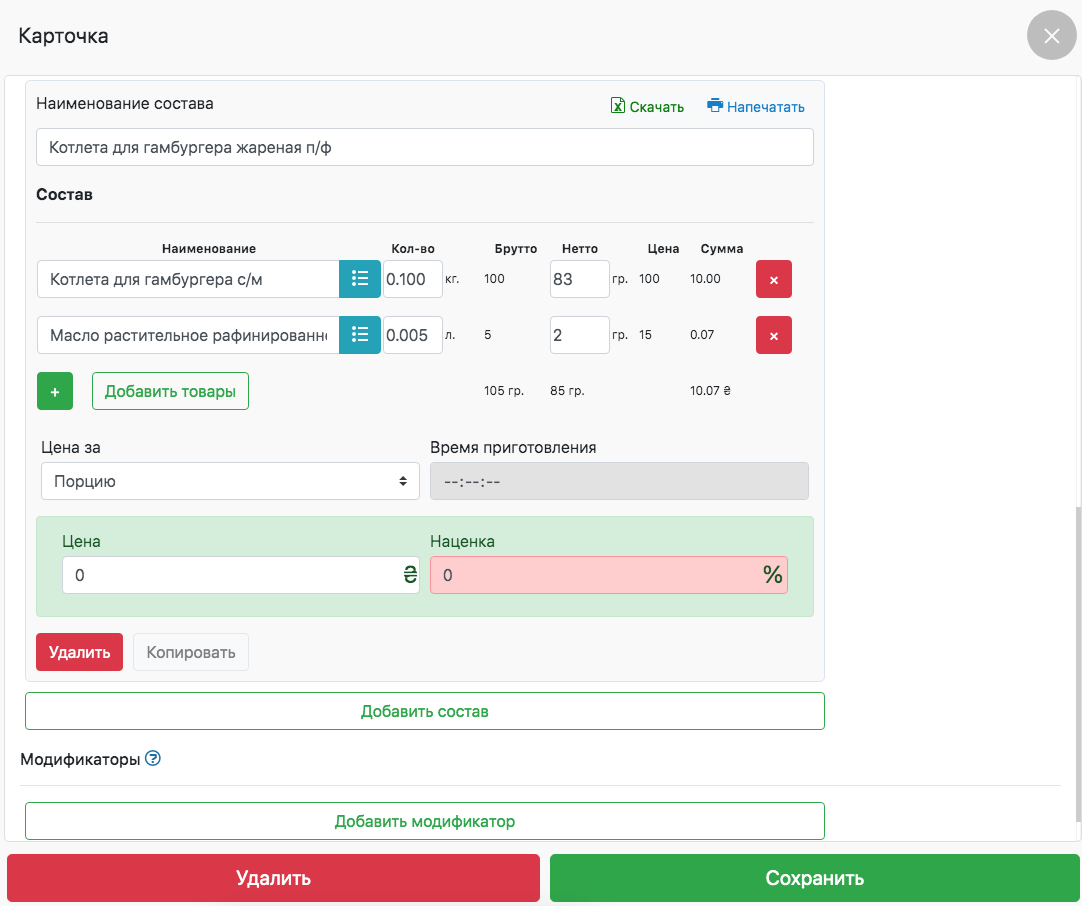
Task: Click the Время приготовления time field
Action: (x=618, y=481)
